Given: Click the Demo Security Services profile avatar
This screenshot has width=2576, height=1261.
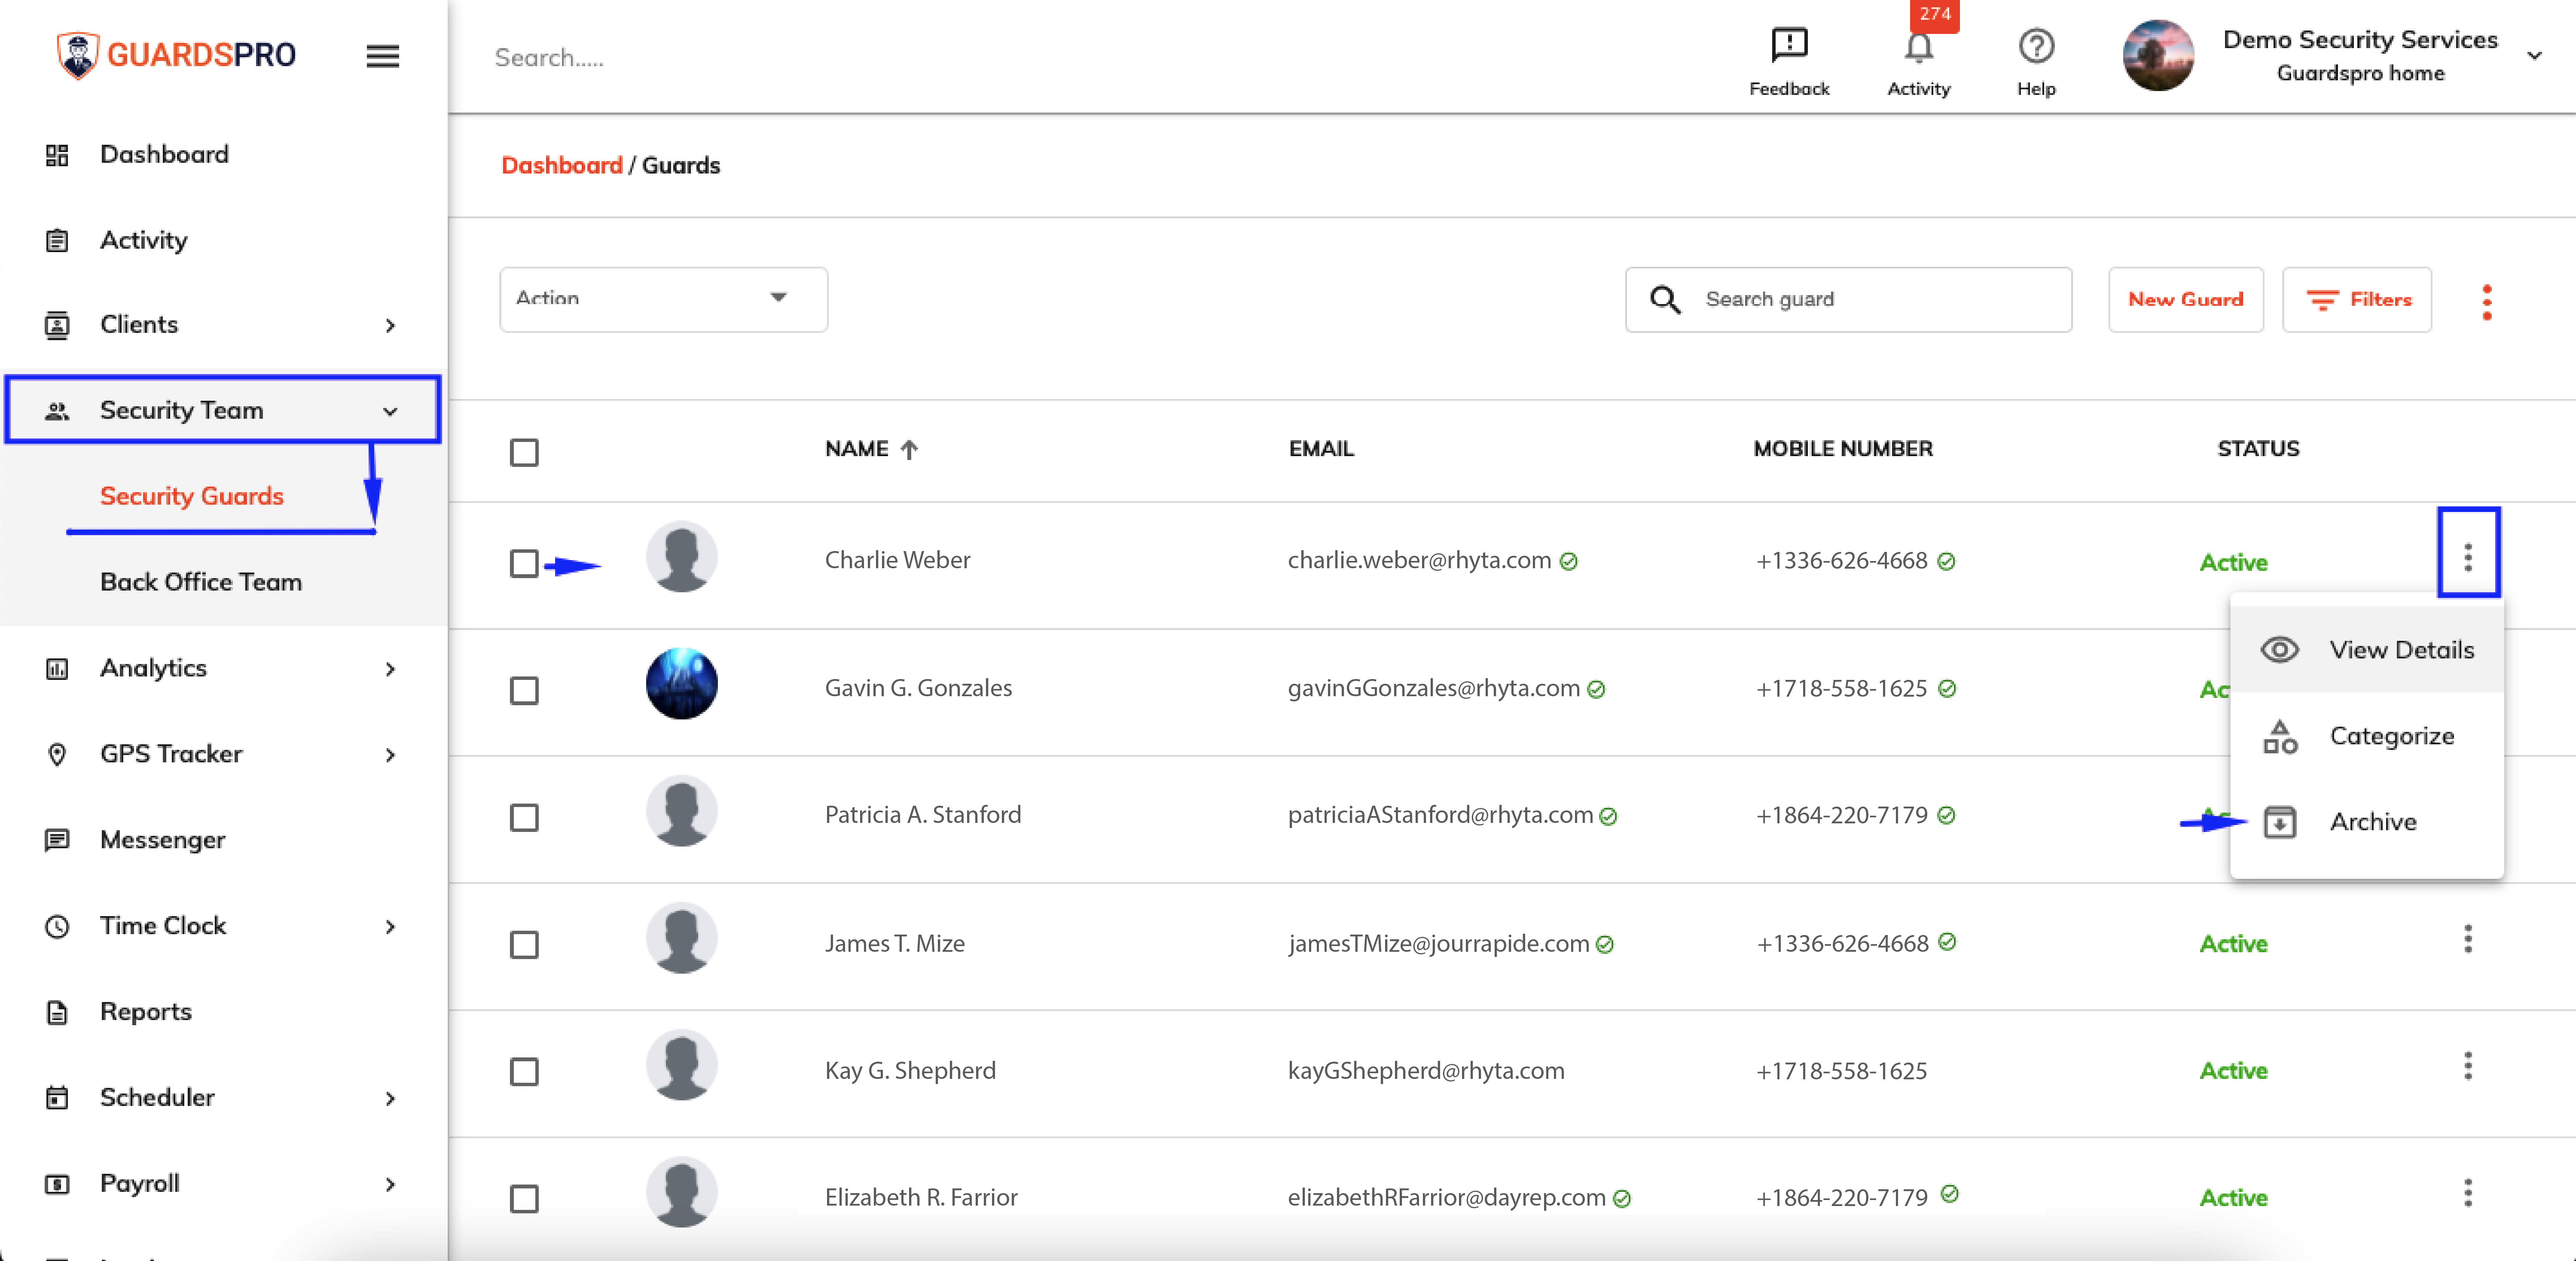Looking at the screenshot, I should 2158,56.
